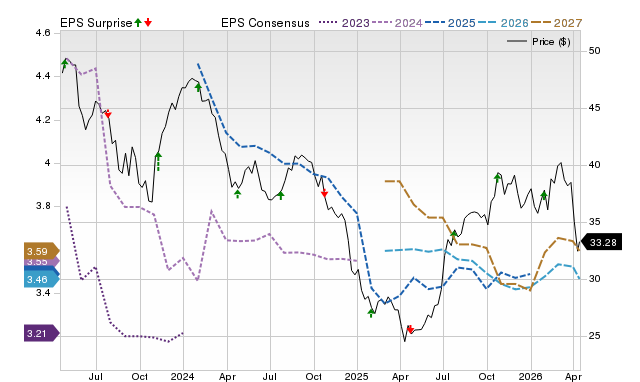The image size is (640, 382).
Task: Click the red miss arrow near October 2024
Action: [324, 193]
